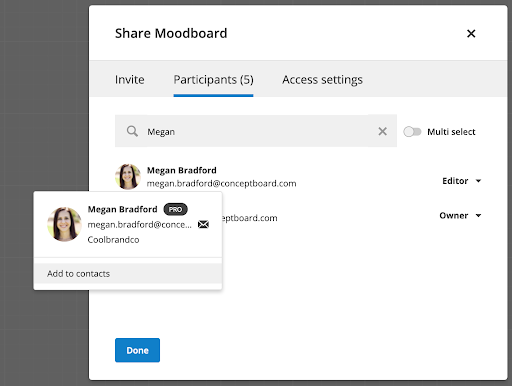Switch to the Invite tab
512x386 pixels.
click(x=130, y=80)
